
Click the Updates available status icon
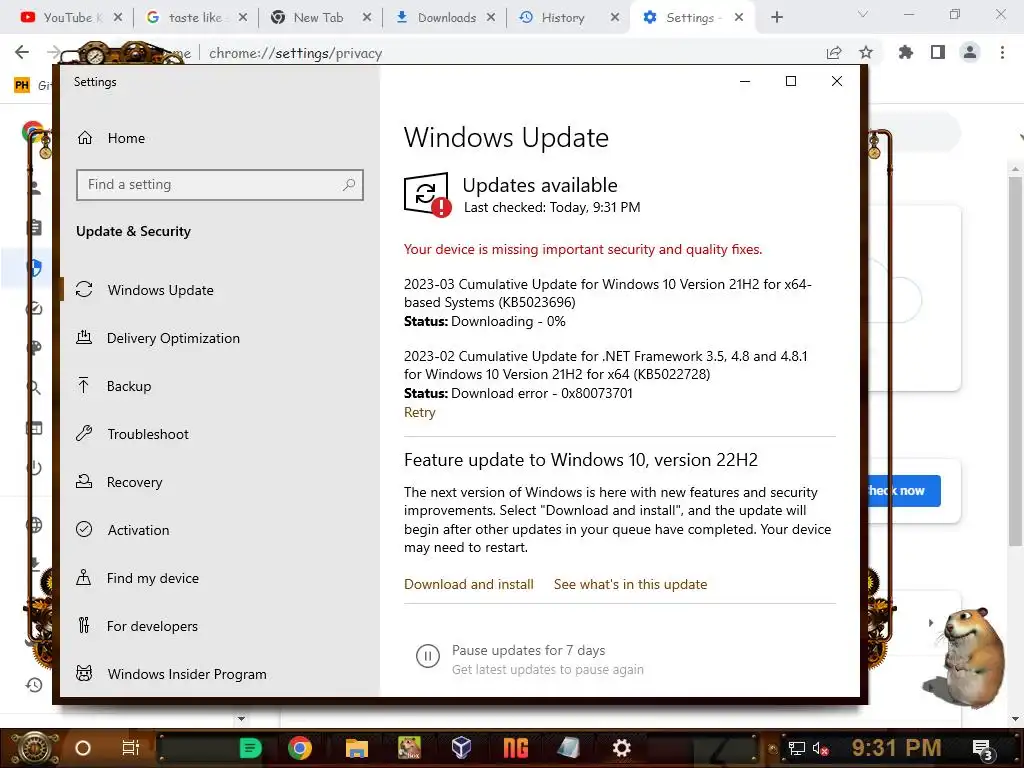tap(427, 195)
